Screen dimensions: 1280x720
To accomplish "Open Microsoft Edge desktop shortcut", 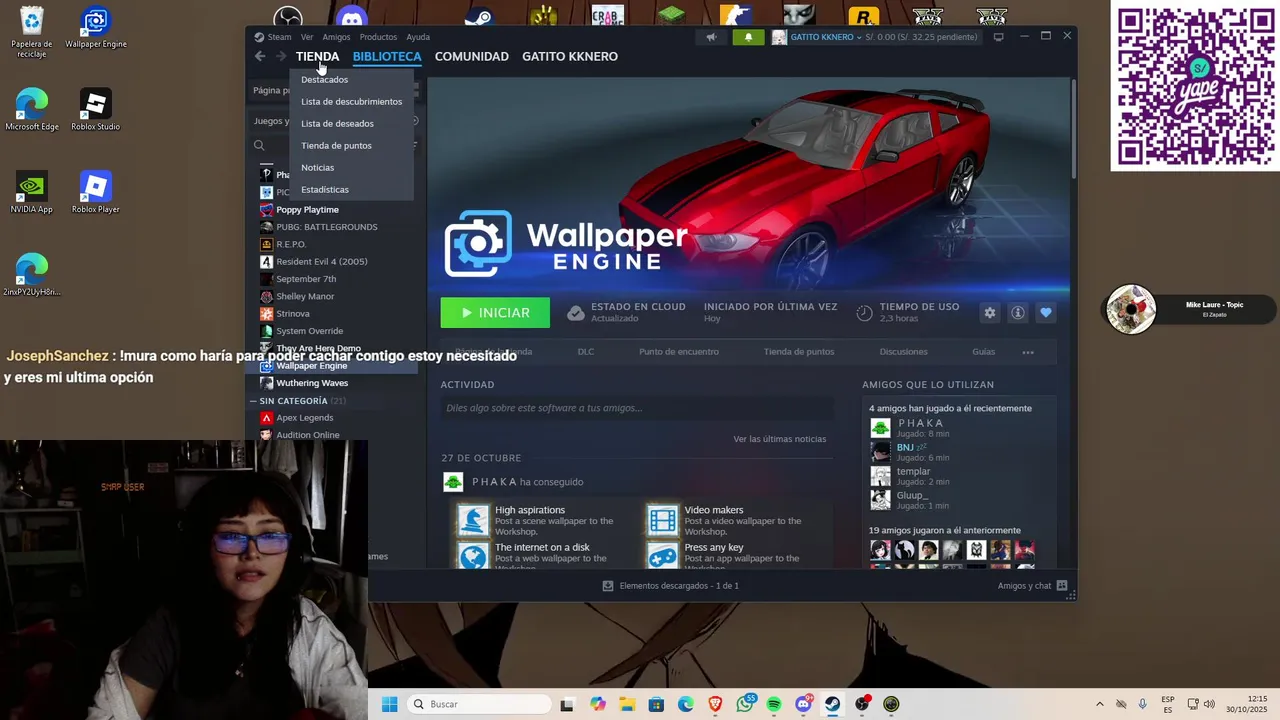I will pyautogui.click(x=32, y=110).
